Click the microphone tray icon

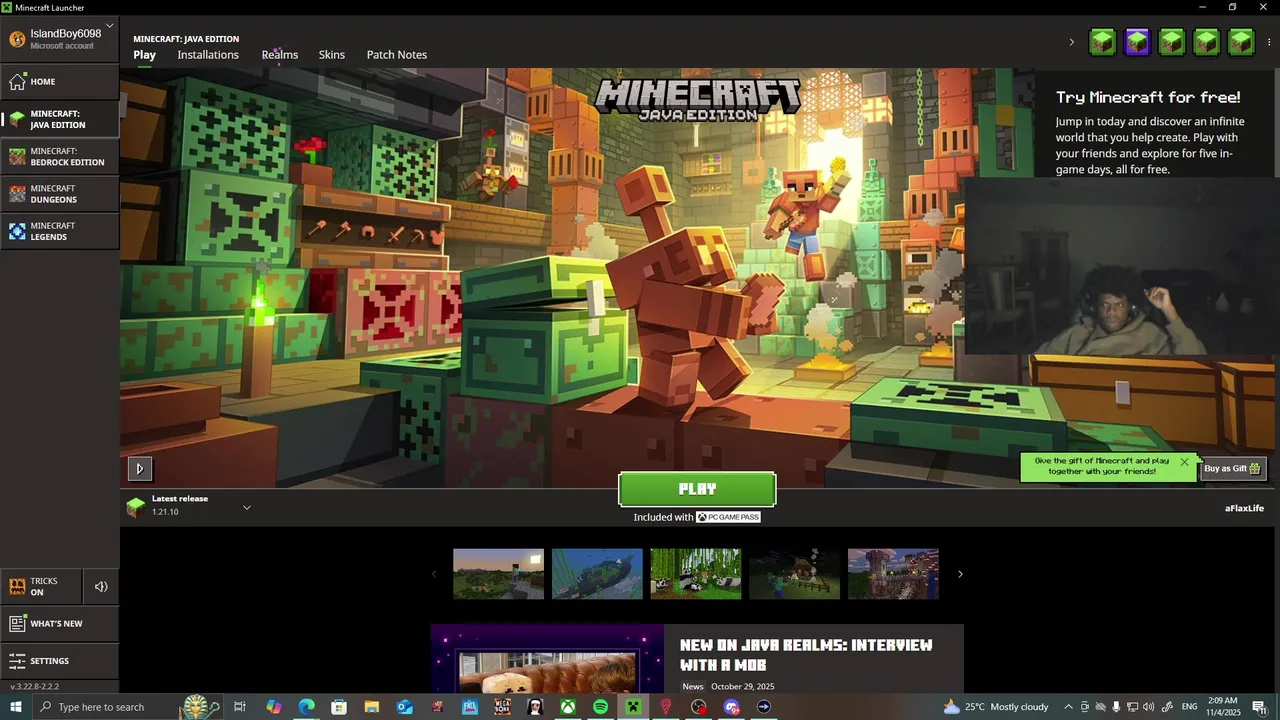[x=1116, y=707]
